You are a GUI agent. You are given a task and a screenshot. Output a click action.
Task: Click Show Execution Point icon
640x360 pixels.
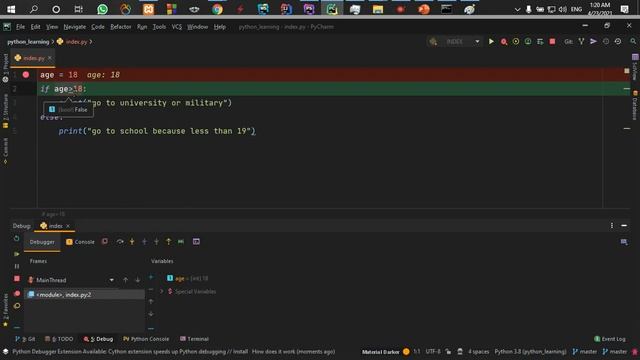105,242
